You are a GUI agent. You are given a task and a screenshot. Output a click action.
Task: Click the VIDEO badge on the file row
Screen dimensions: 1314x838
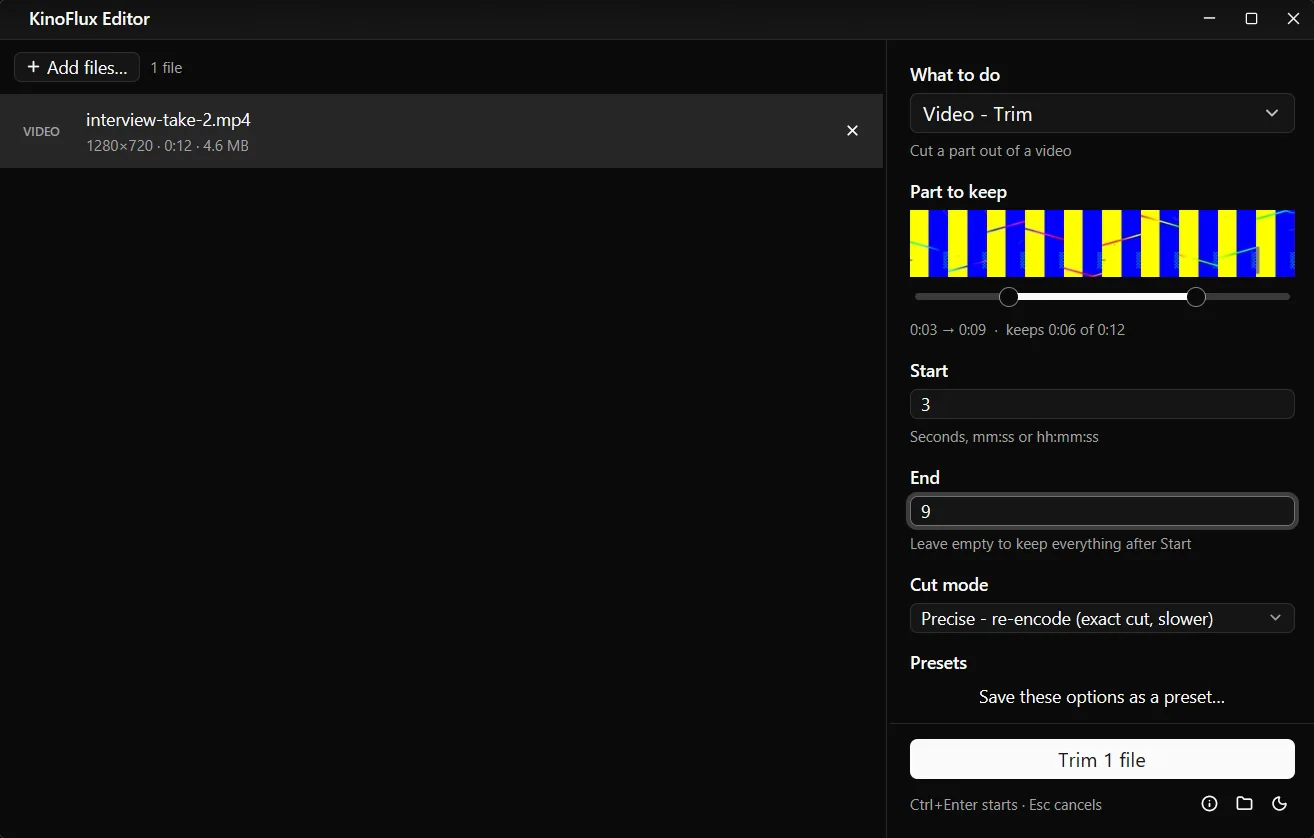(41, 131)
